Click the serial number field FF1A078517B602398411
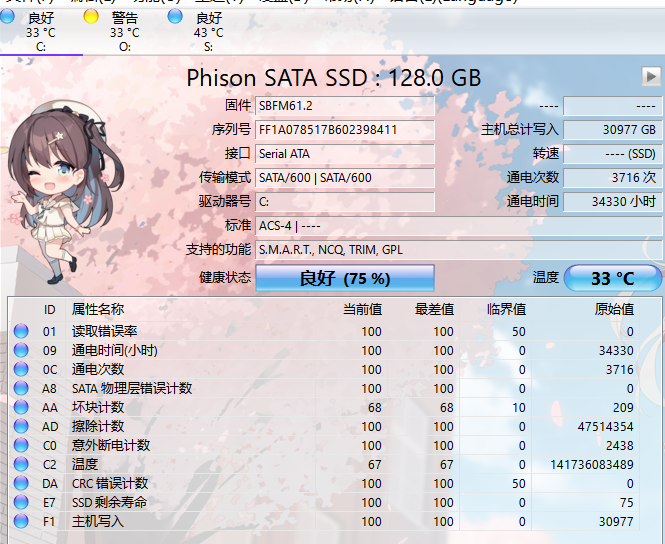The width and height of the screenshot is (665, 544). 345,130
